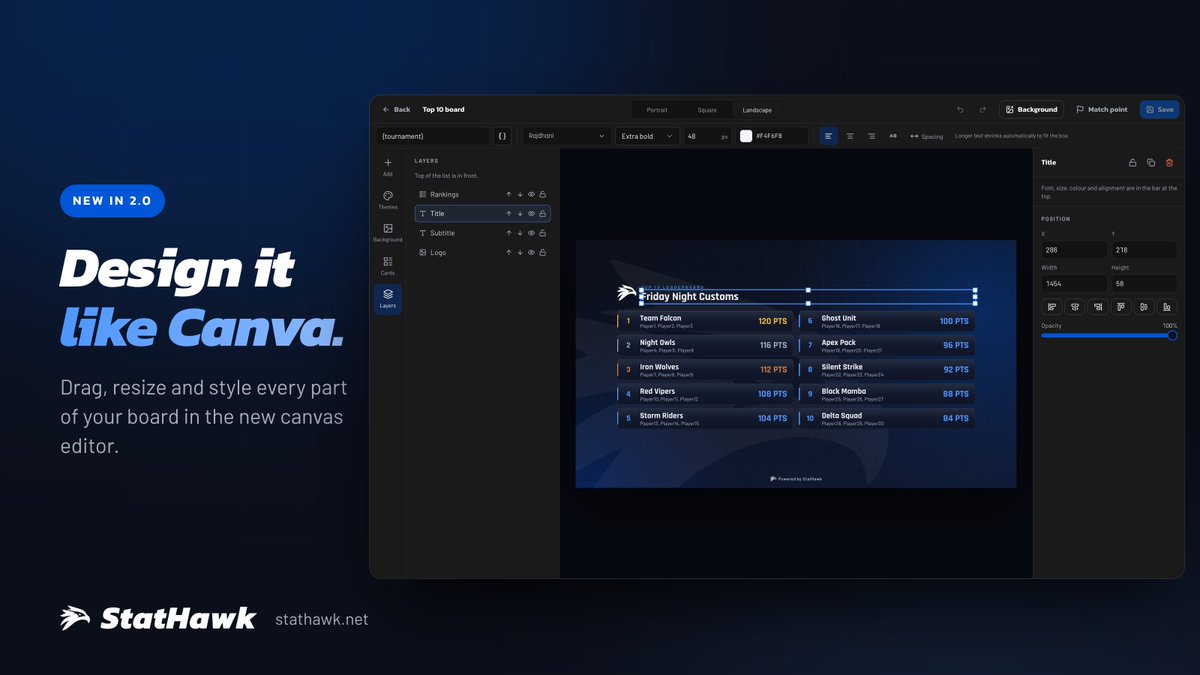The image size is (1200, 675).
Task: Hide the Subtitle layer
Action: coord(532,233)
